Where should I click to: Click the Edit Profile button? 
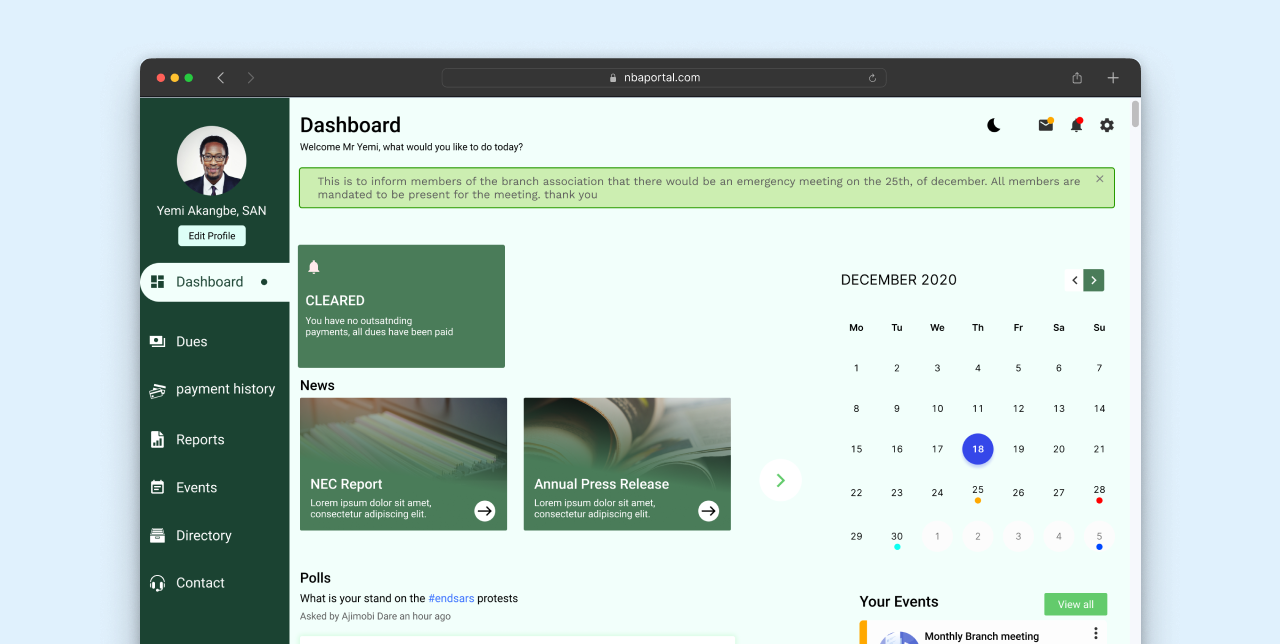tap(212, 236)
